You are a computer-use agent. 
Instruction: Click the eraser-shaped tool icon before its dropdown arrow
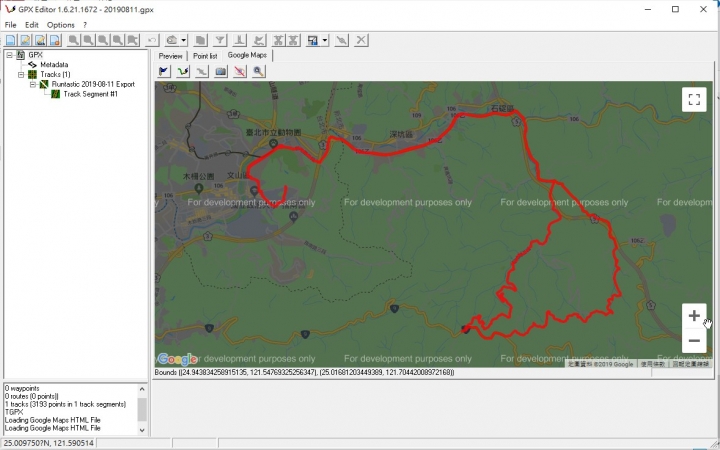[x=172, y=40]
